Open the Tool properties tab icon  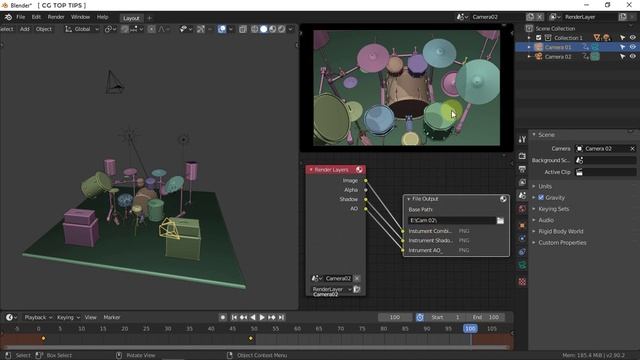(522, 140)
